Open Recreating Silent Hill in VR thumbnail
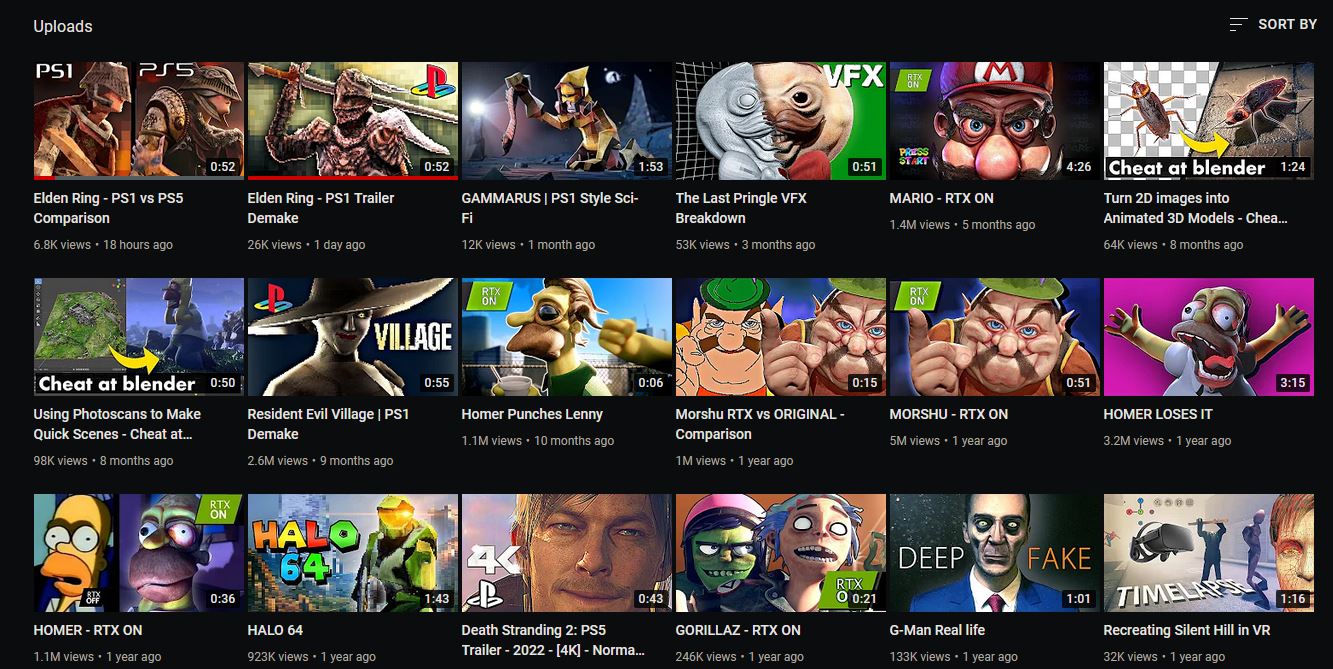 [1208, 552]
